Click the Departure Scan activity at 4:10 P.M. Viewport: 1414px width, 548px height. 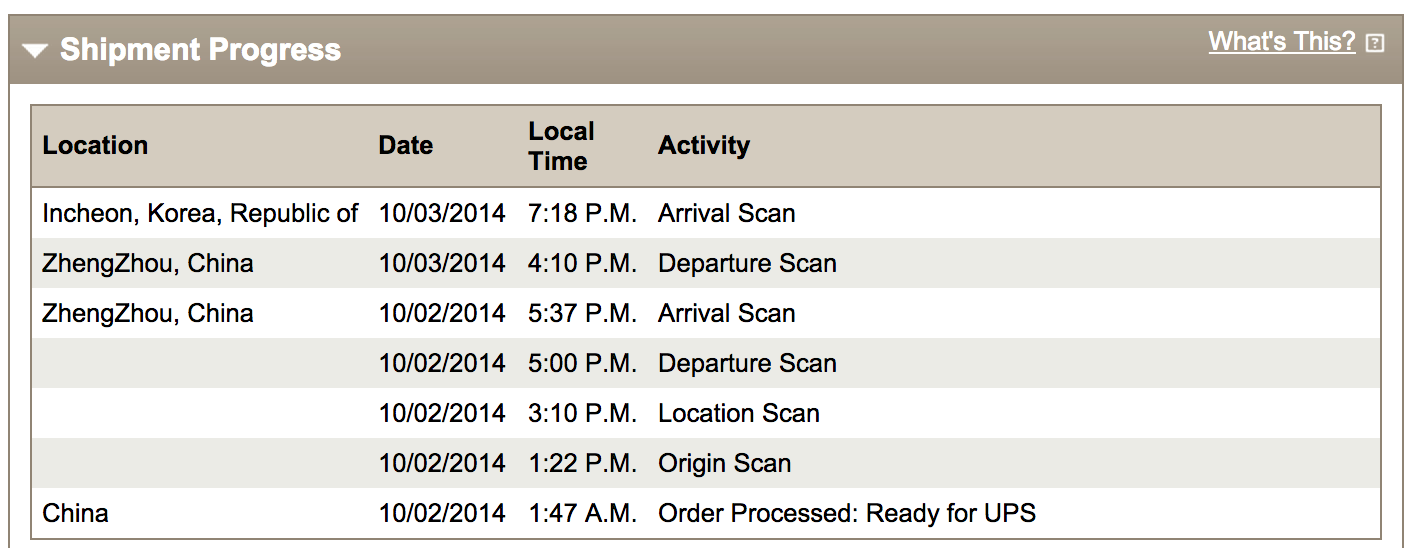(x=747, y=263)
